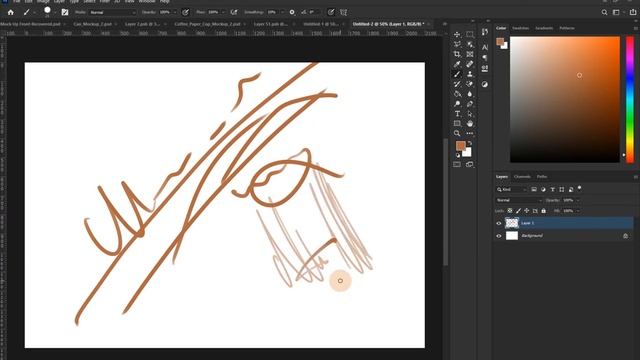The image size is (640, 360).
Task: Select the Eyedropper tool
Action: (x=457, y=64)
